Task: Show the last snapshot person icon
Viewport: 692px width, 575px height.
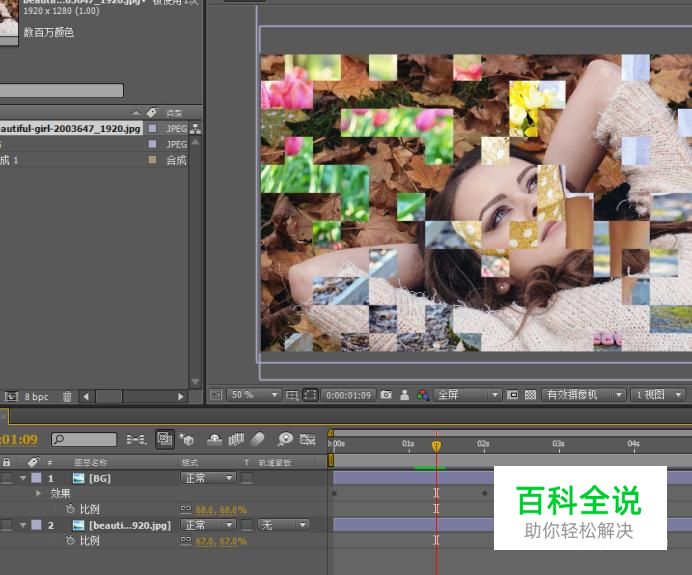Action: pos(404,395)
